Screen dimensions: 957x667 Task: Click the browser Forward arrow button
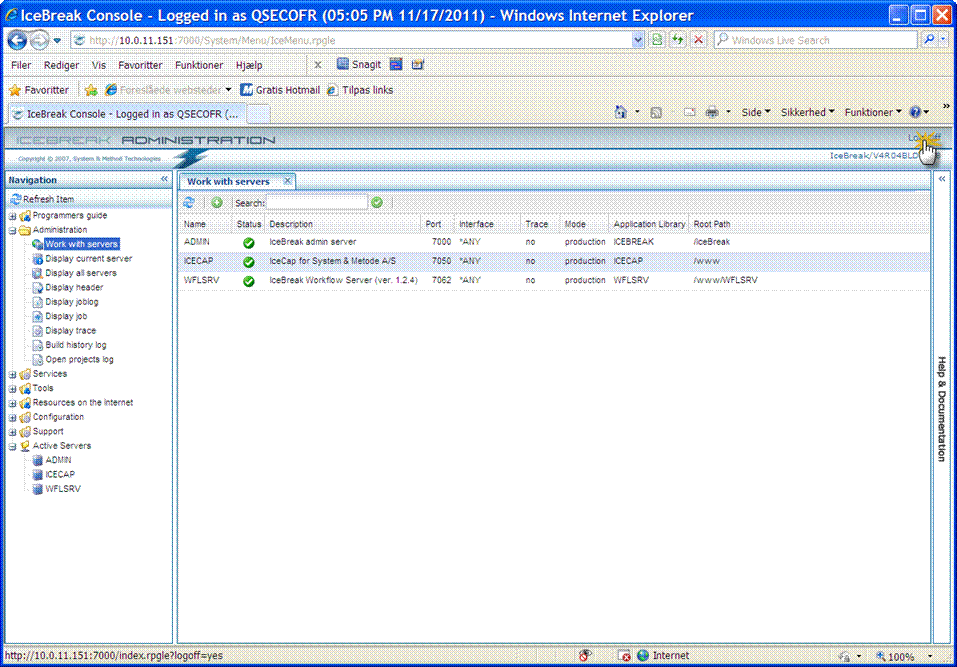point(40,40)
